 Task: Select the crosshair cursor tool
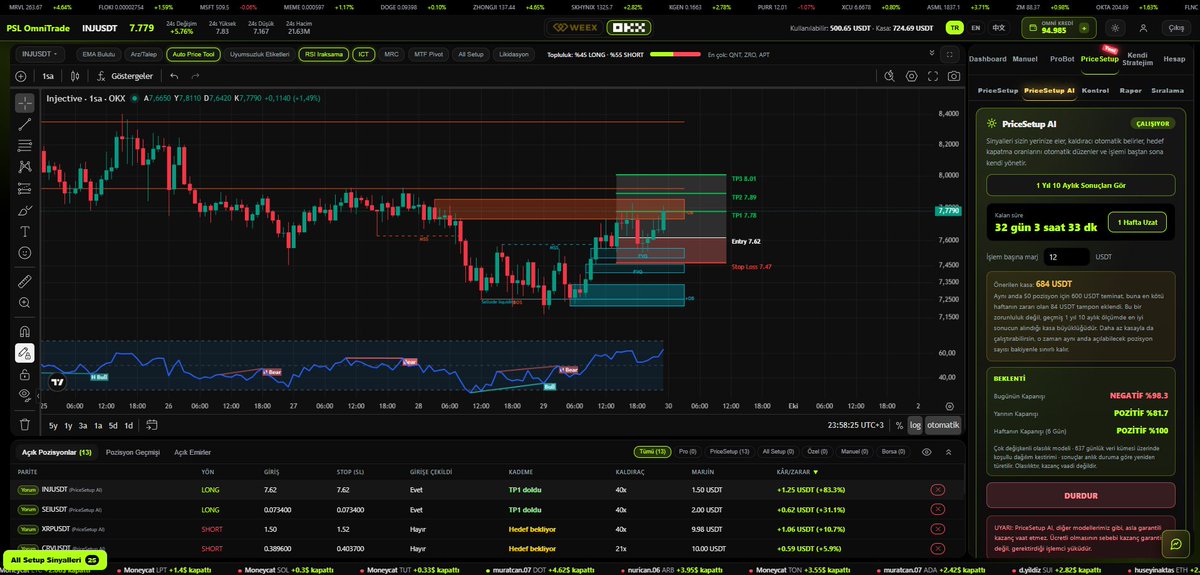tap(25, 101)
